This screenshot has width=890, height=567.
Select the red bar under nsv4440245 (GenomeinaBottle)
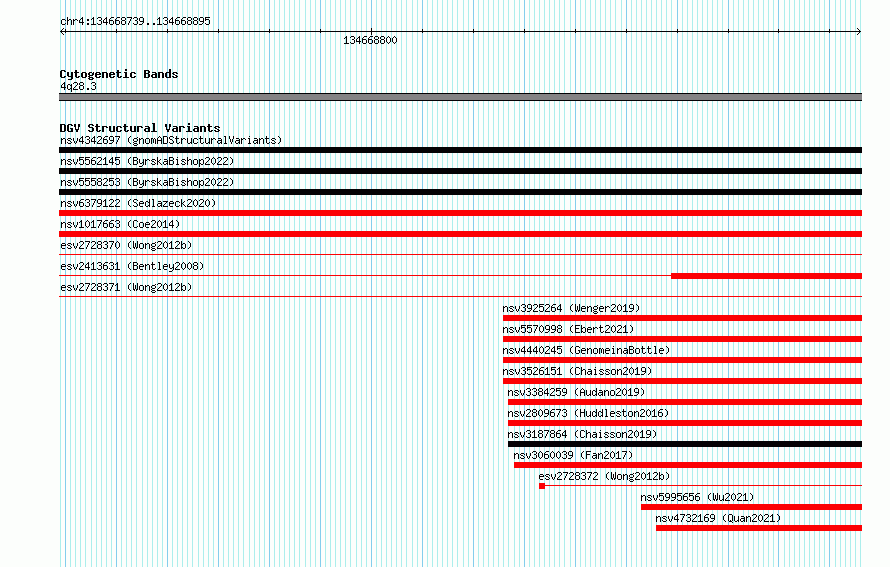pos(682,360)
